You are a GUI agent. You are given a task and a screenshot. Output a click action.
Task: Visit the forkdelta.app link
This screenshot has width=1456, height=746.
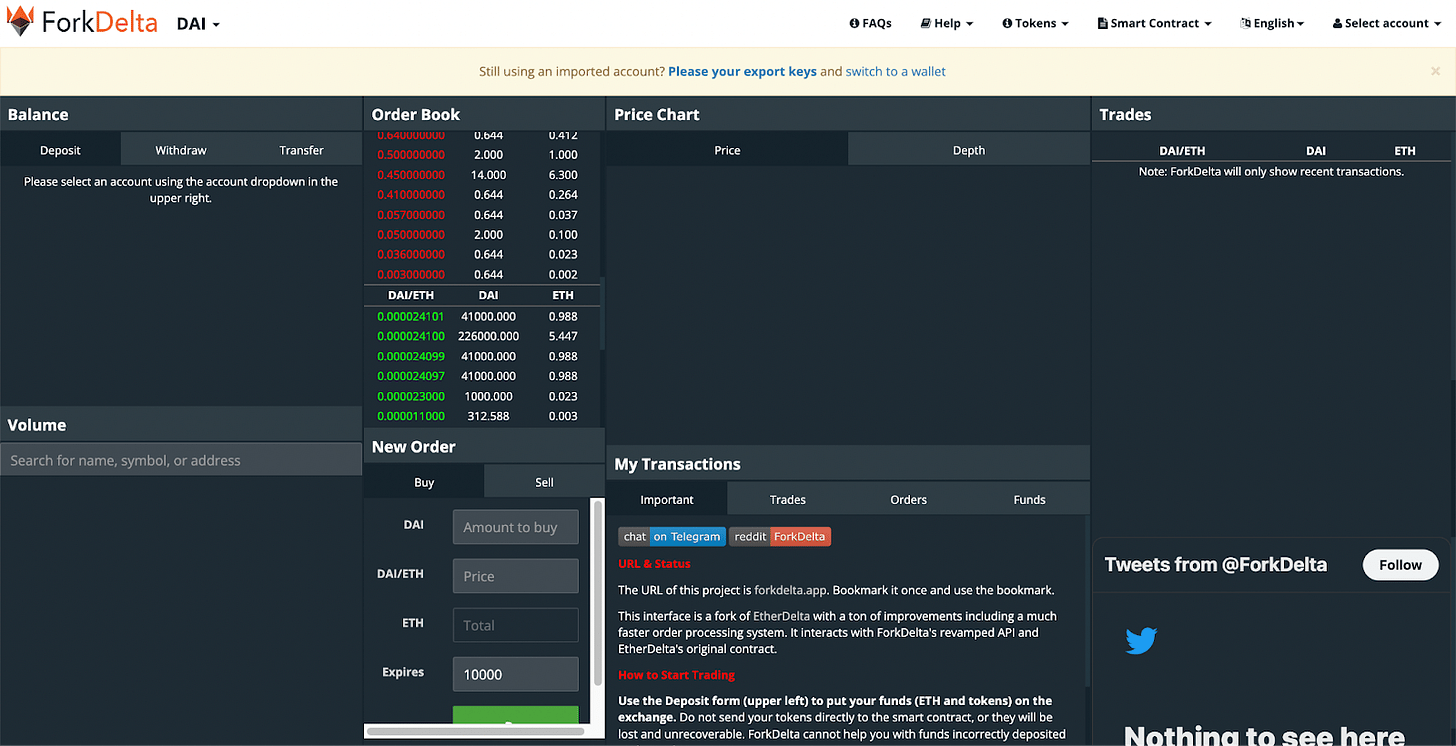pos(791,590)
